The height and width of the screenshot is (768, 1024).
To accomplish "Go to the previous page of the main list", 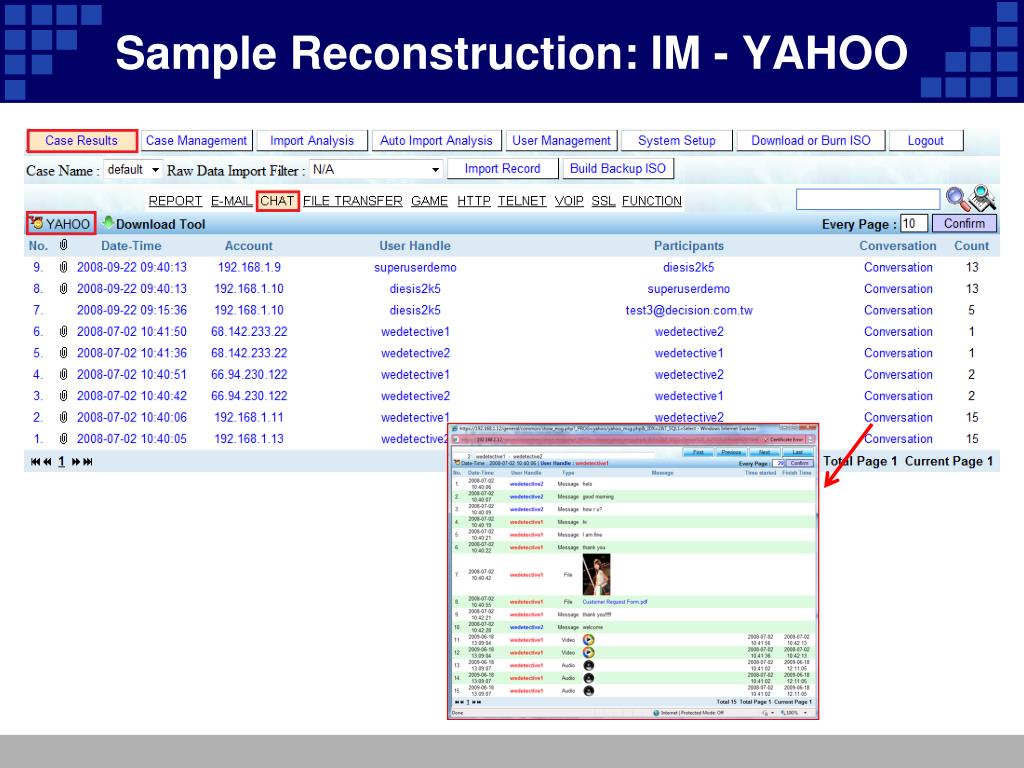I will 47,462.
